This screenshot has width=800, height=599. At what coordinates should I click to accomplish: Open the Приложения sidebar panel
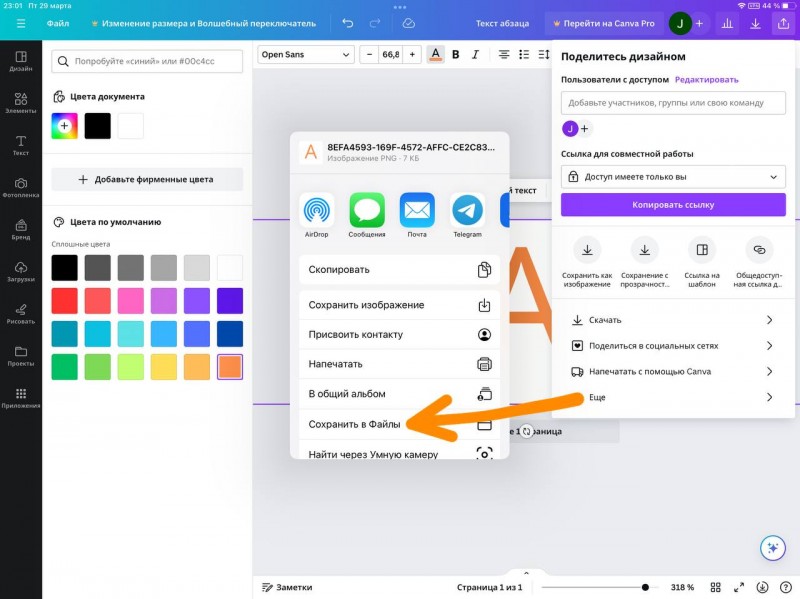(x=21, y=398)
